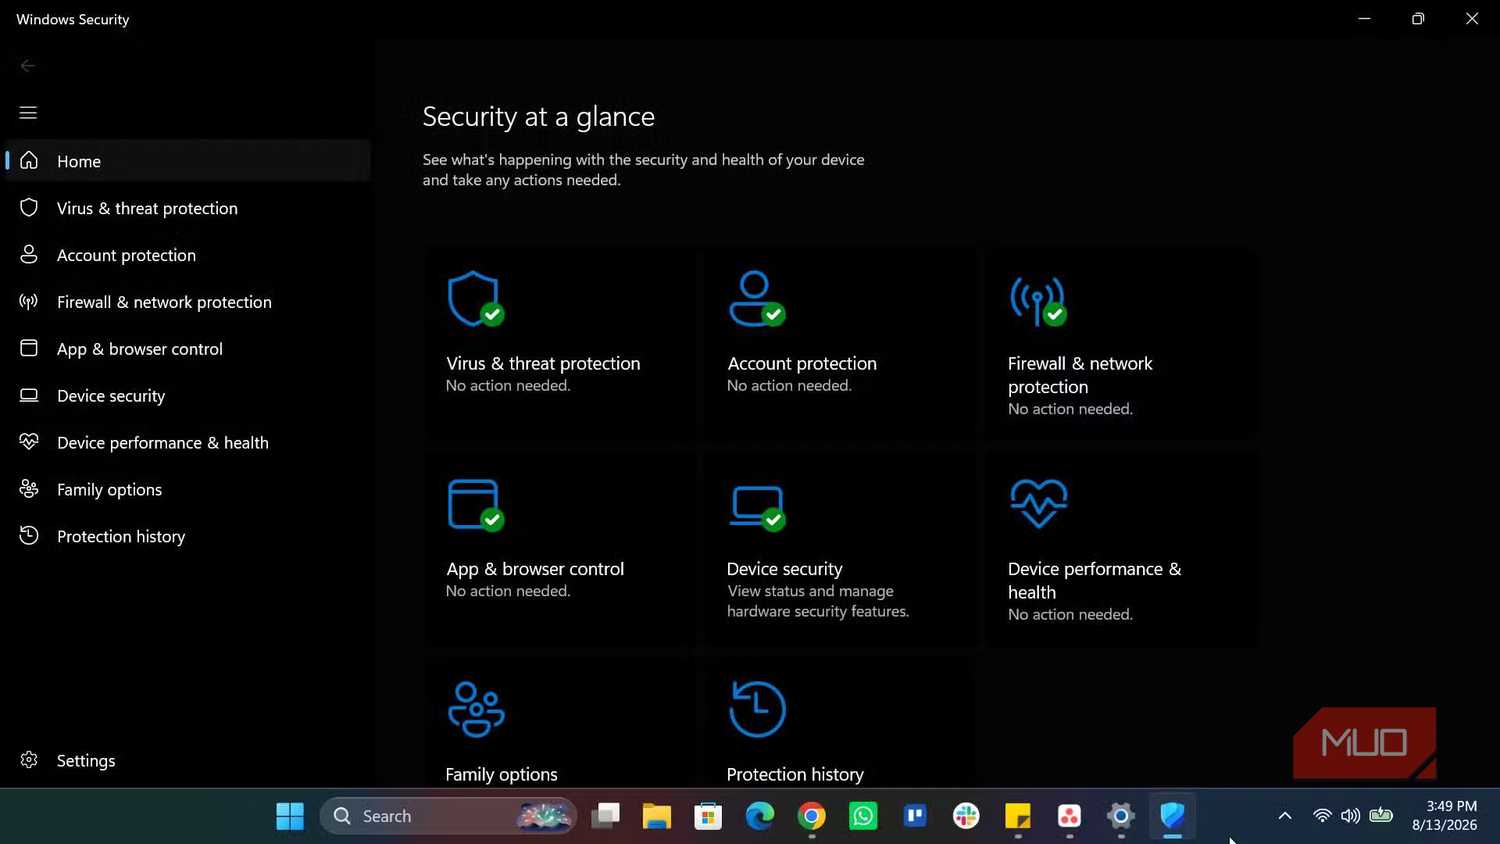Image resolution: width=1500 pixels, height=844 pixels.
Task: Click the Device performance & health heart icon in sidebar
Action: 29,442
